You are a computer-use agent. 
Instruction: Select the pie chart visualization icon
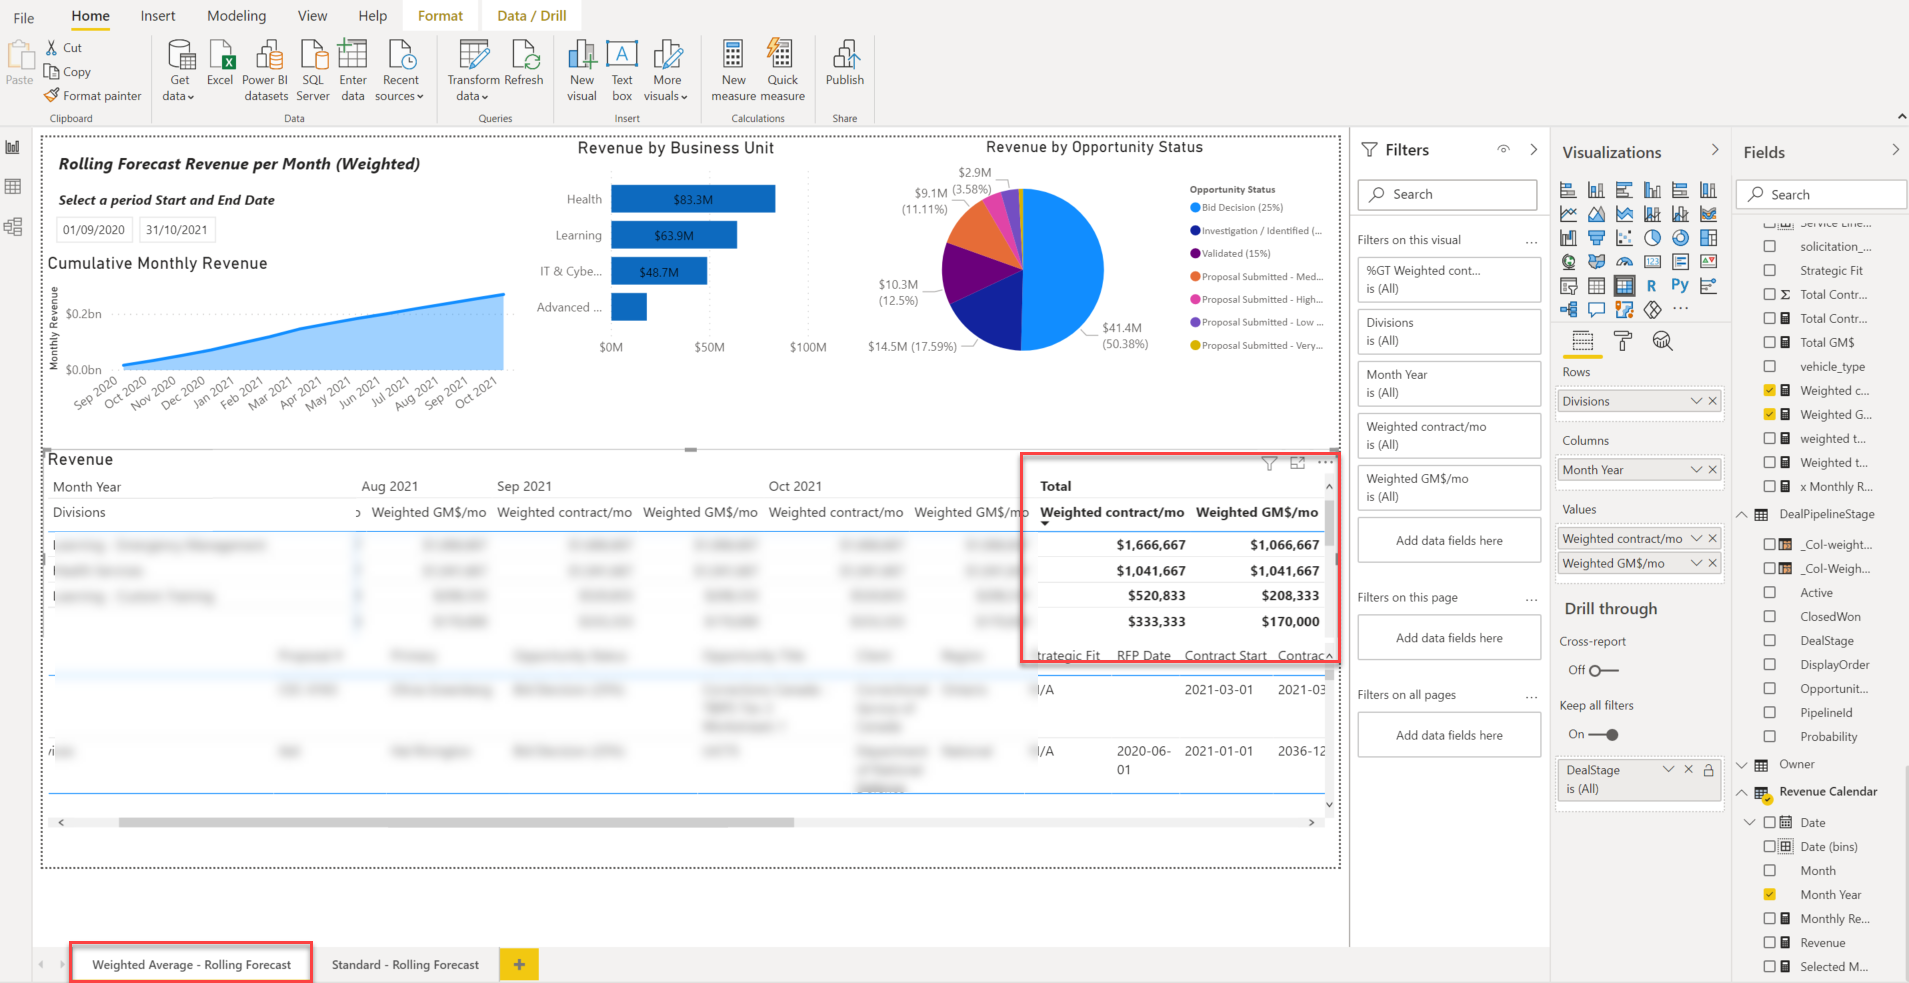(x=1652, y=238)
